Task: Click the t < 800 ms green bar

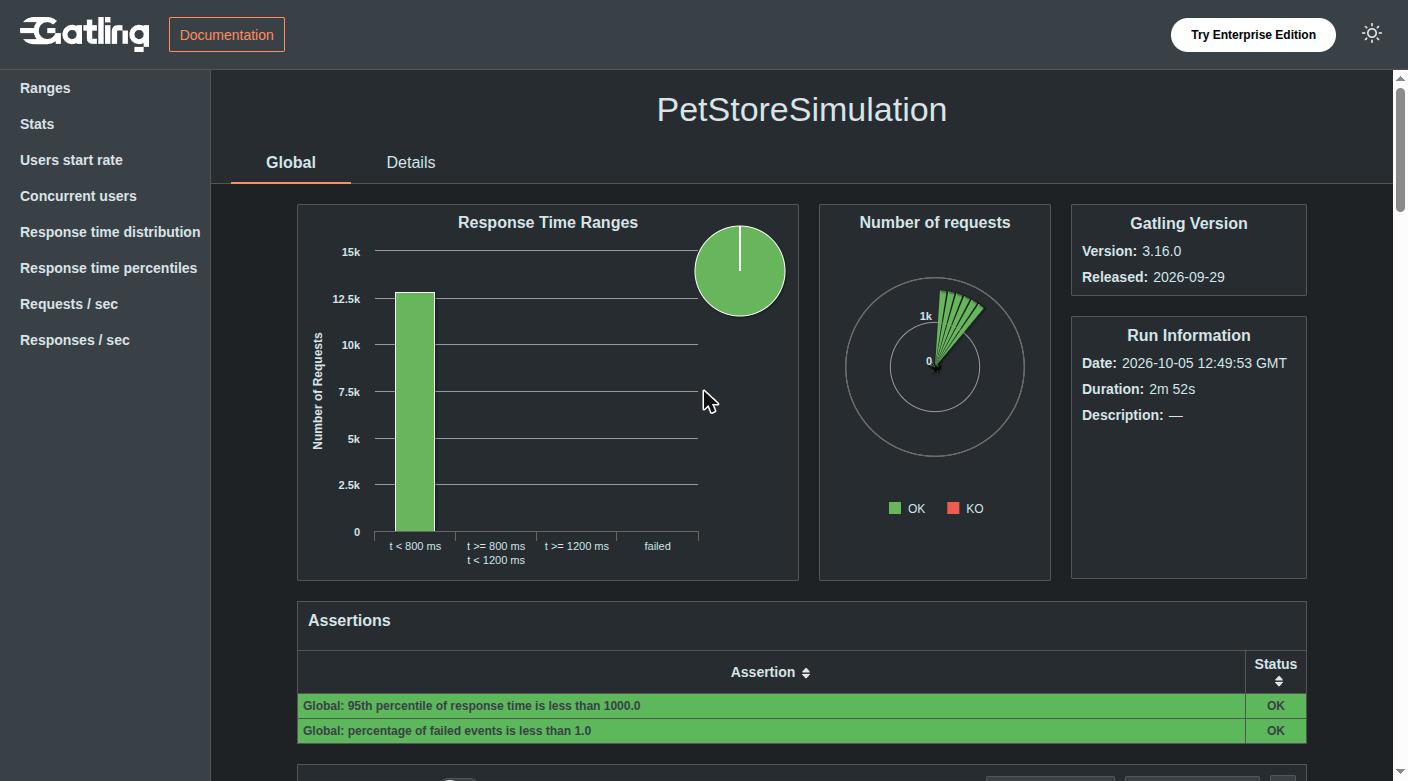Action: click(415, 412)
